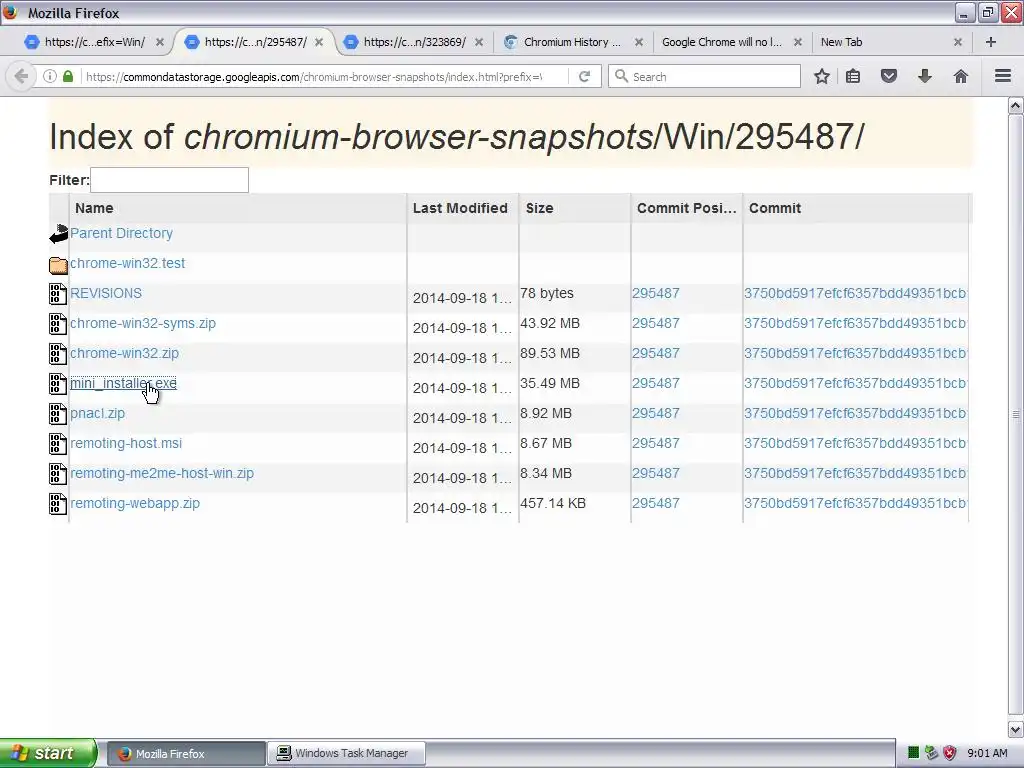Close the 'n/295487/' tab
This screenshot has width=1024, height=768.
point(319,42)
